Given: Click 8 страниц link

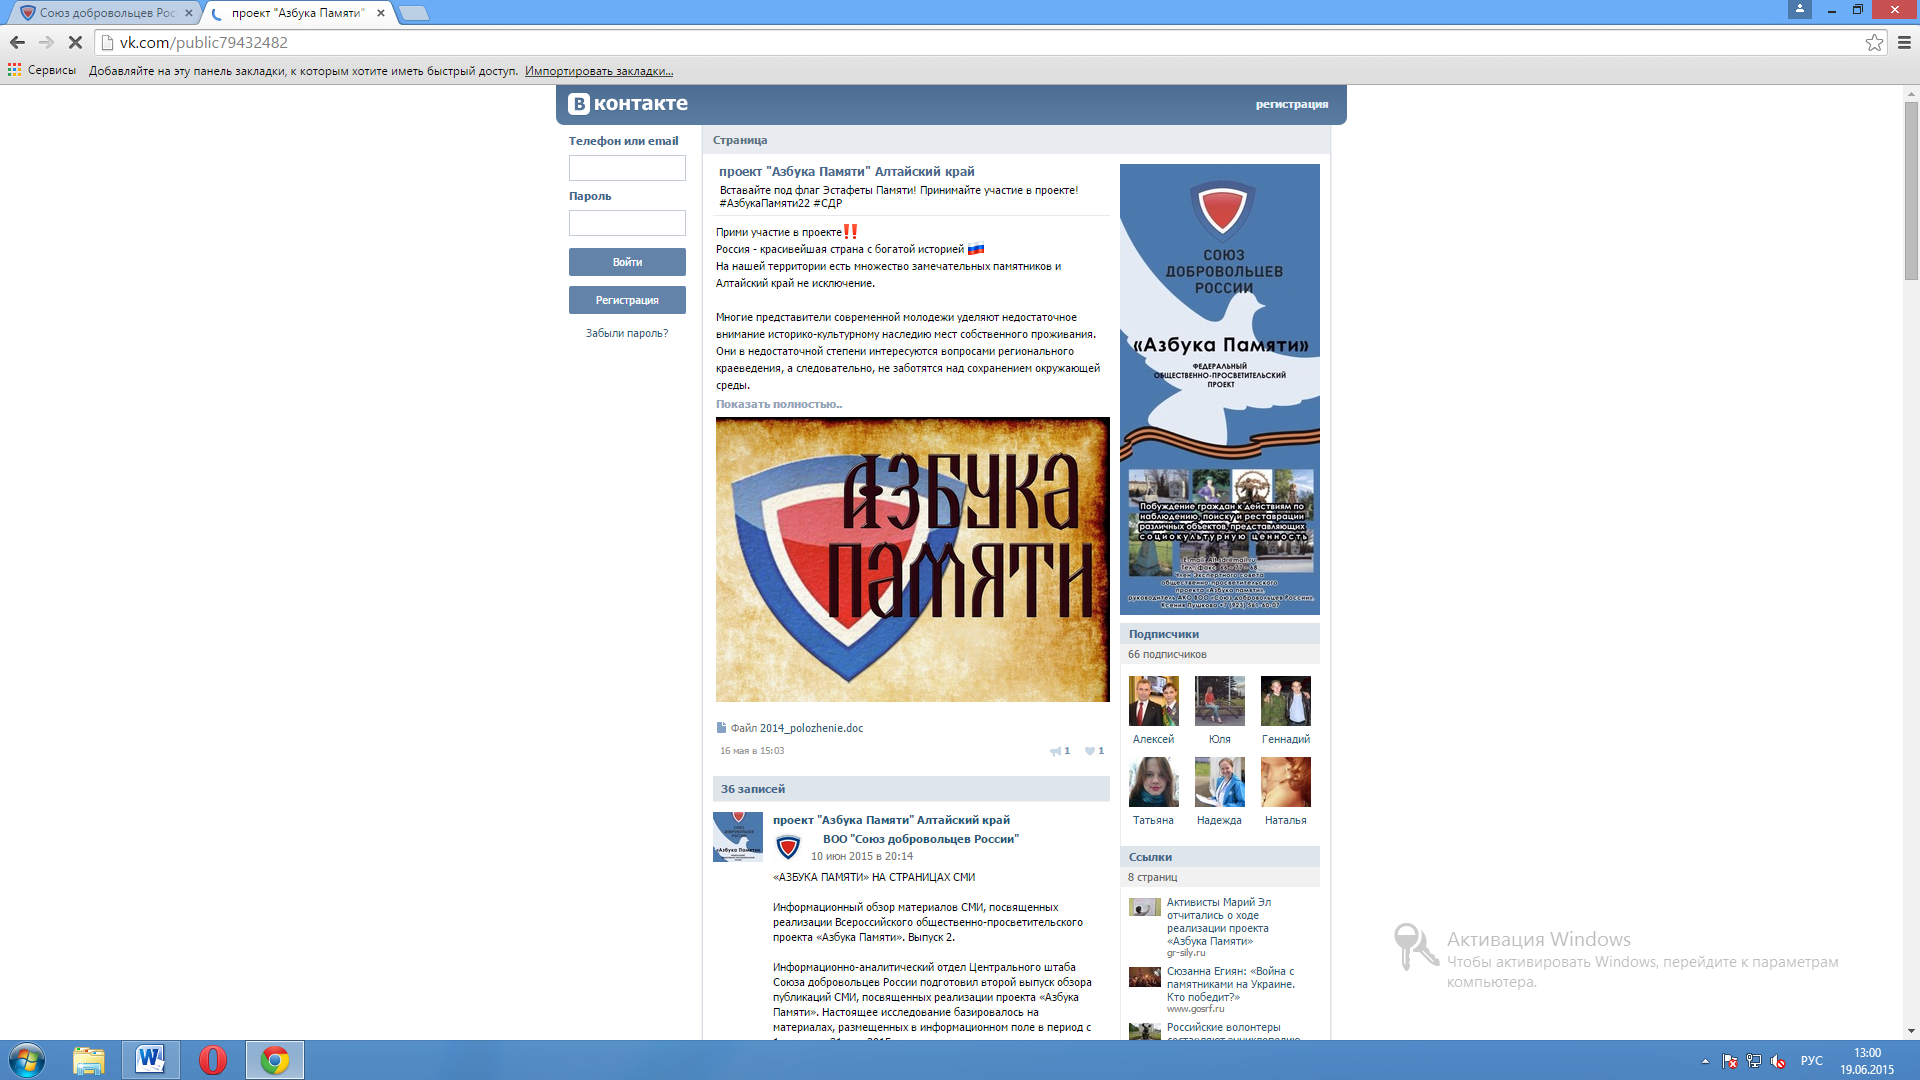Looking at the screenshot, I should tap(1153, 877).
